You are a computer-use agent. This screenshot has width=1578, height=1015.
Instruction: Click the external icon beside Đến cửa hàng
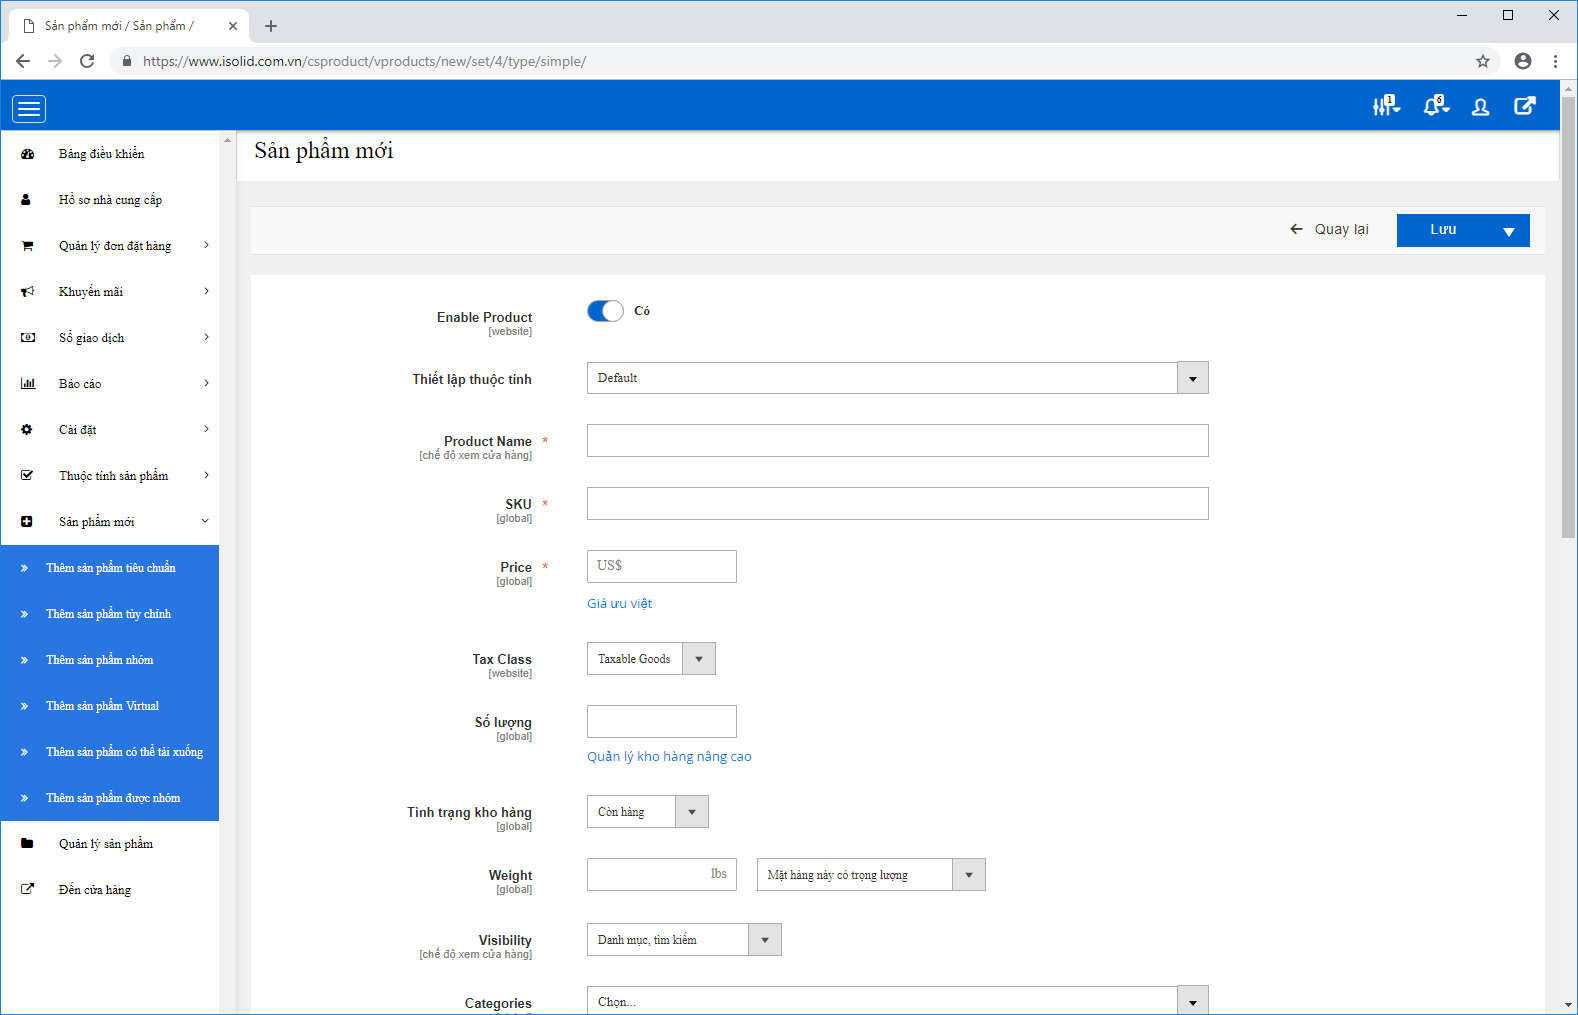click(x=27, y=889)
